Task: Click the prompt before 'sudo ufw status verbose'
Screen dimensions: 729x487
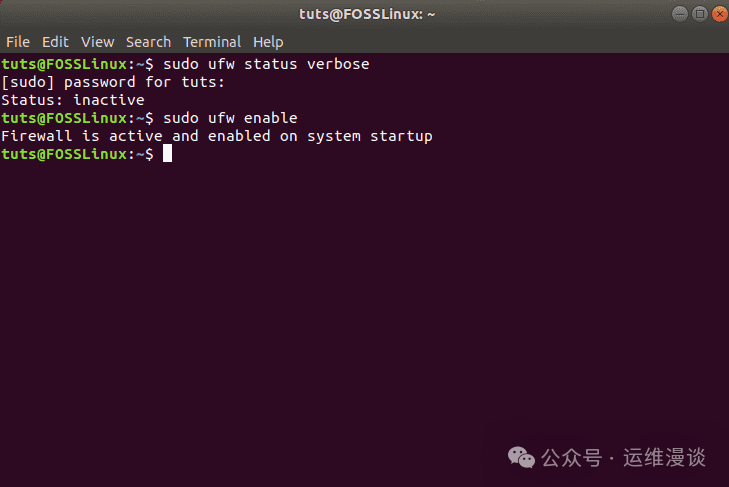Action: (x=78, y=64)
